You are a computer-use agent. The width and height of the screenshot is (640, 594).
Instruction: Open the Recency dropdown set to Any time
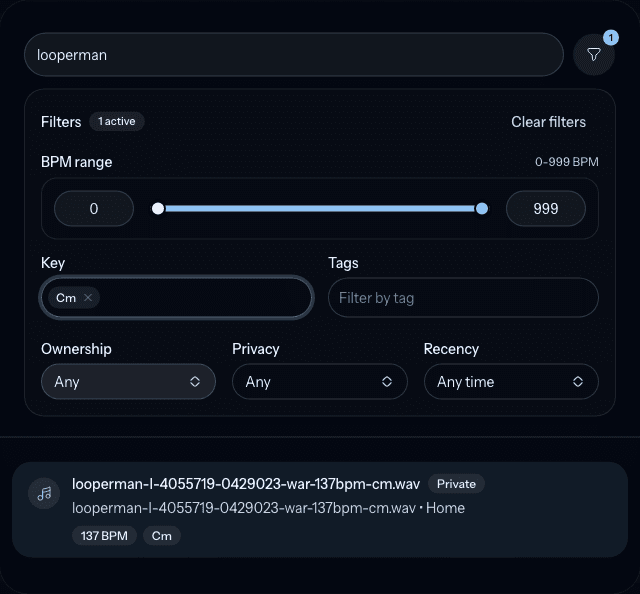click(511, 382)
